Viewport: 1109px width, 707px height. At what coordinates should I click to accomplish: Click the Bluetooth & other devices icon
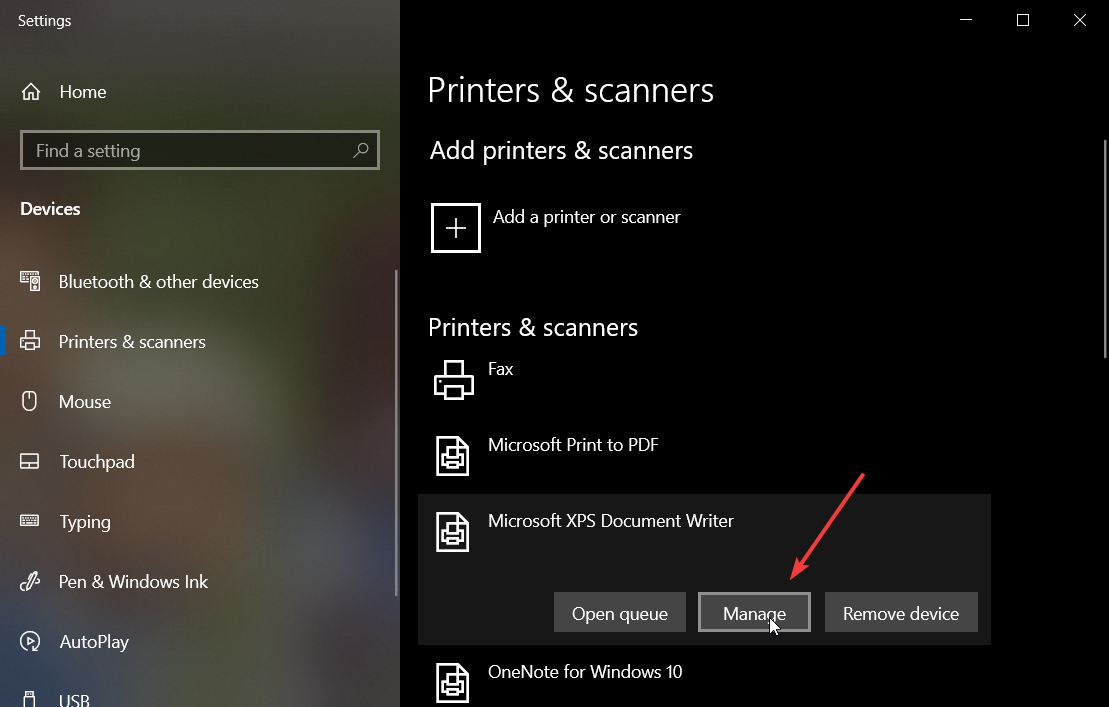[30, 281]
